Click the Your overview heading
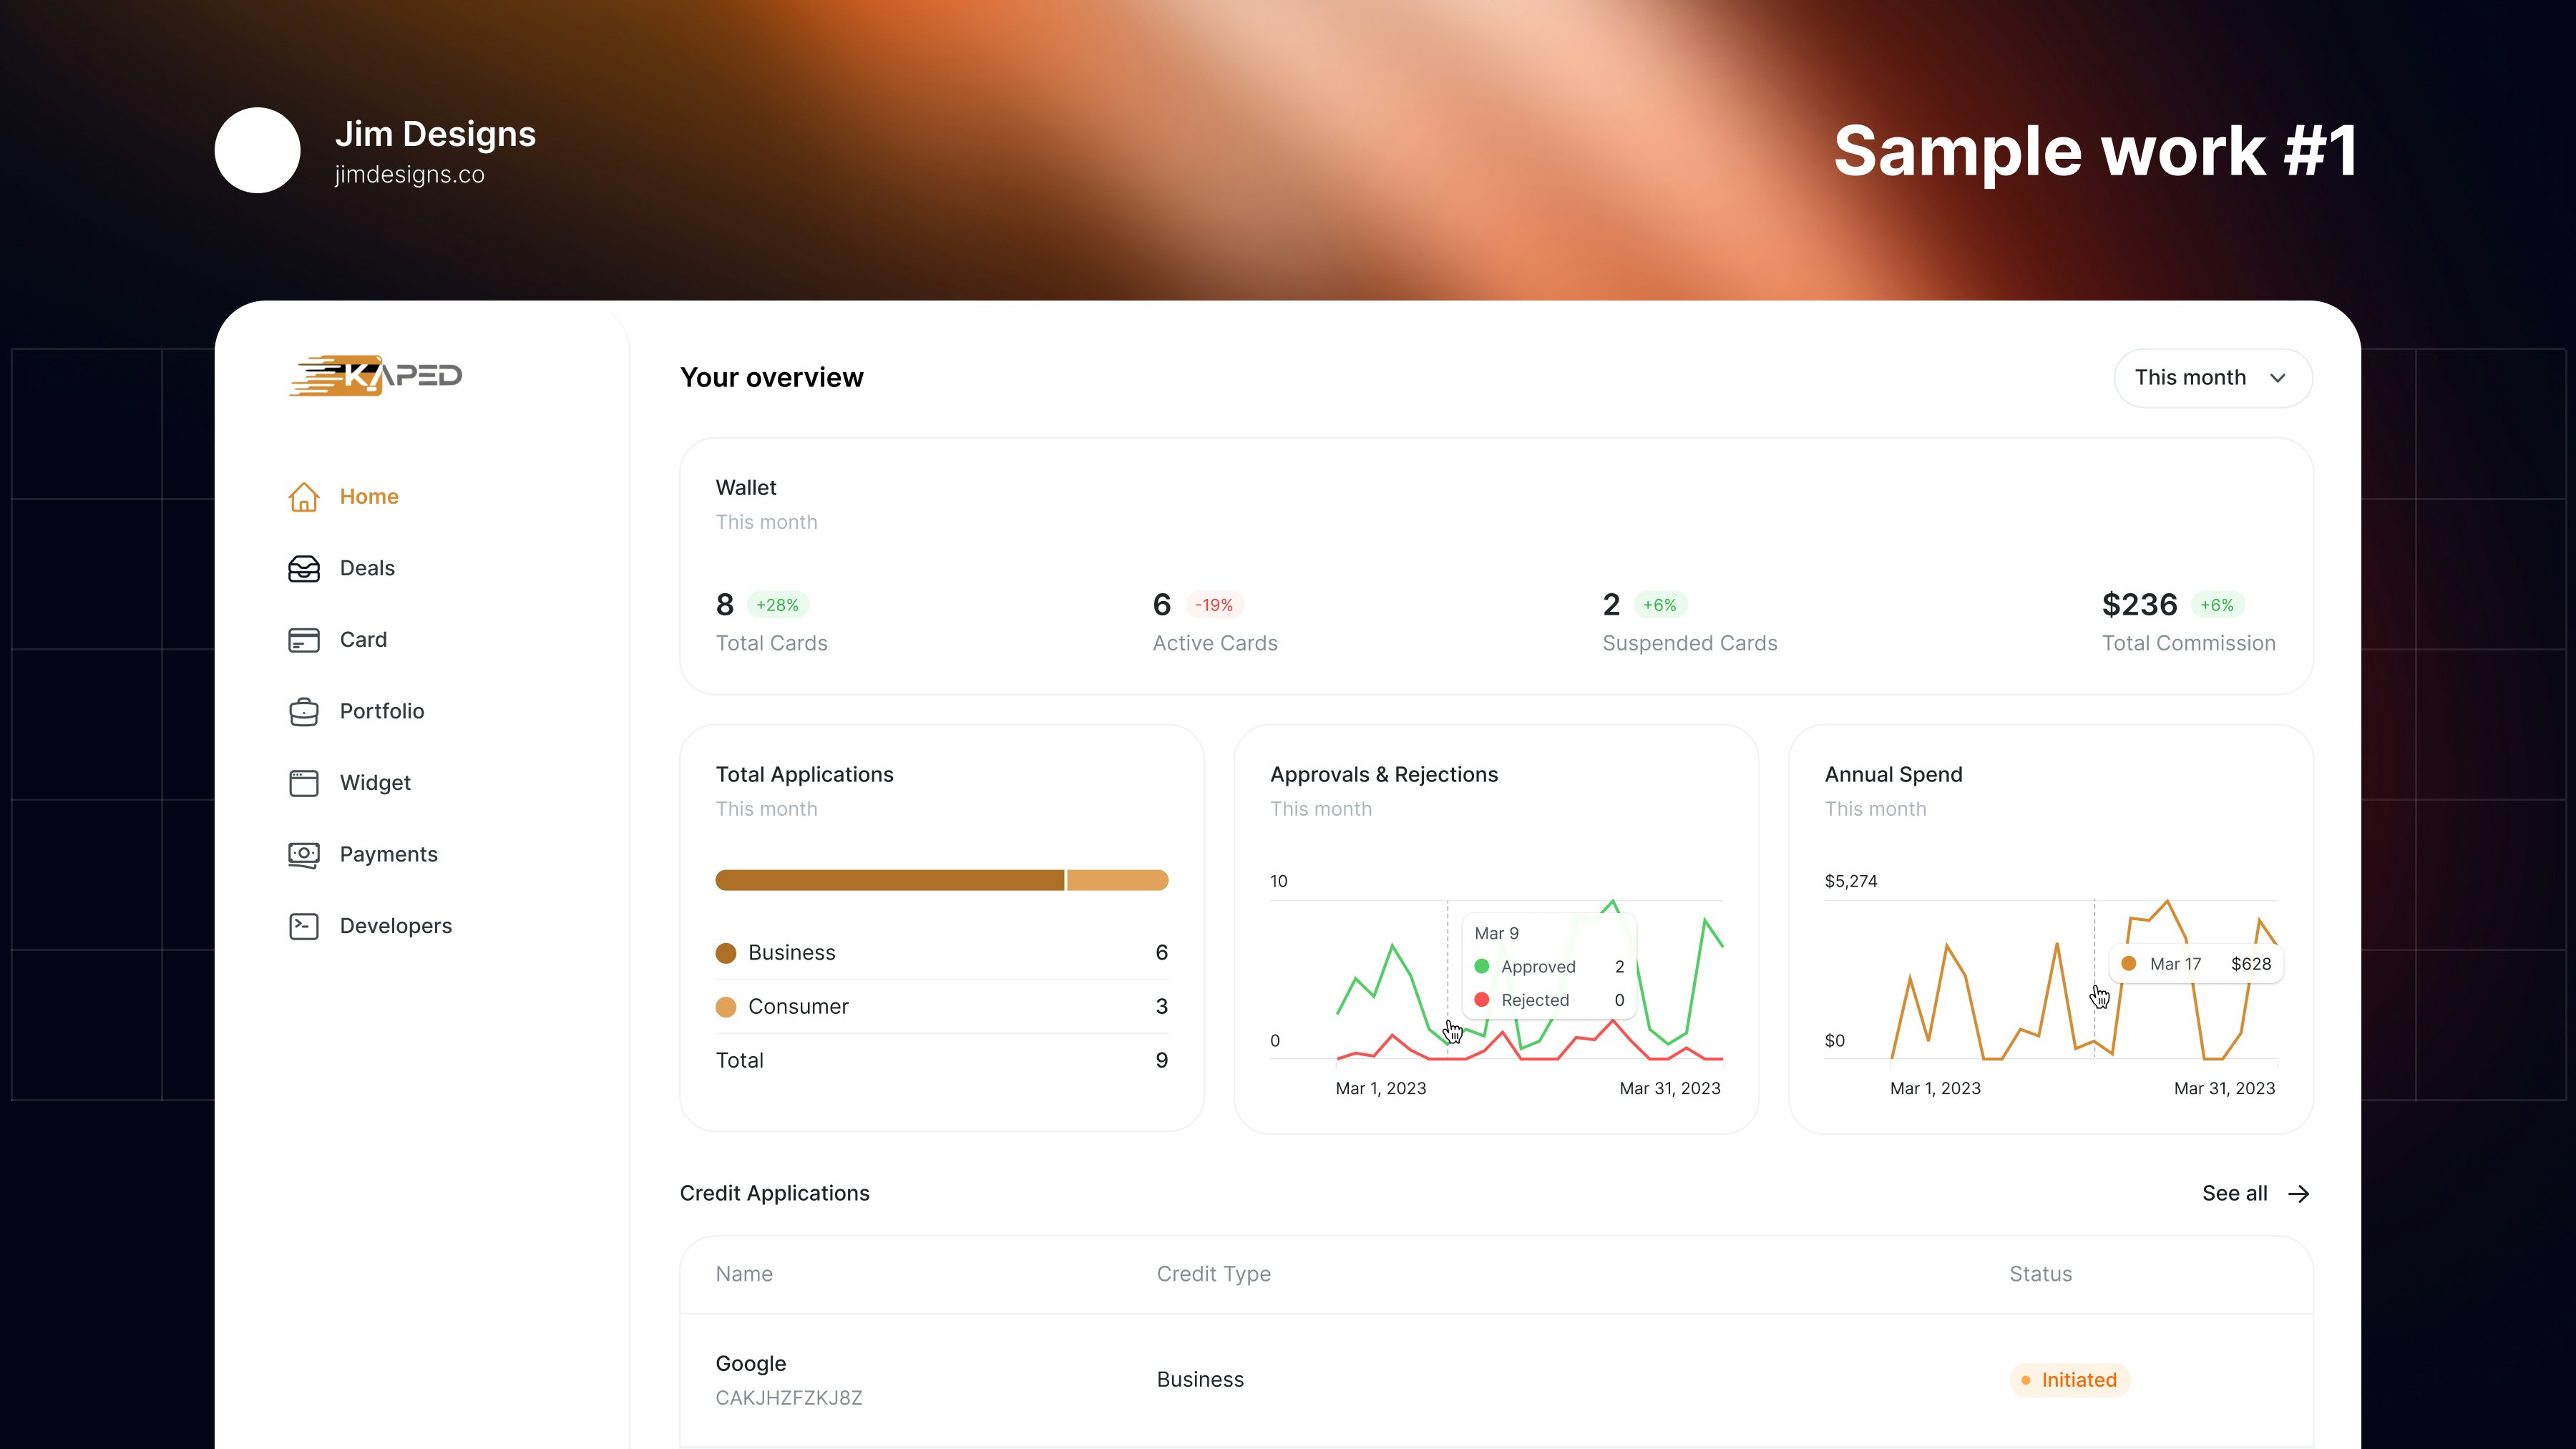2576x1449 pixels. pos(772,378)
